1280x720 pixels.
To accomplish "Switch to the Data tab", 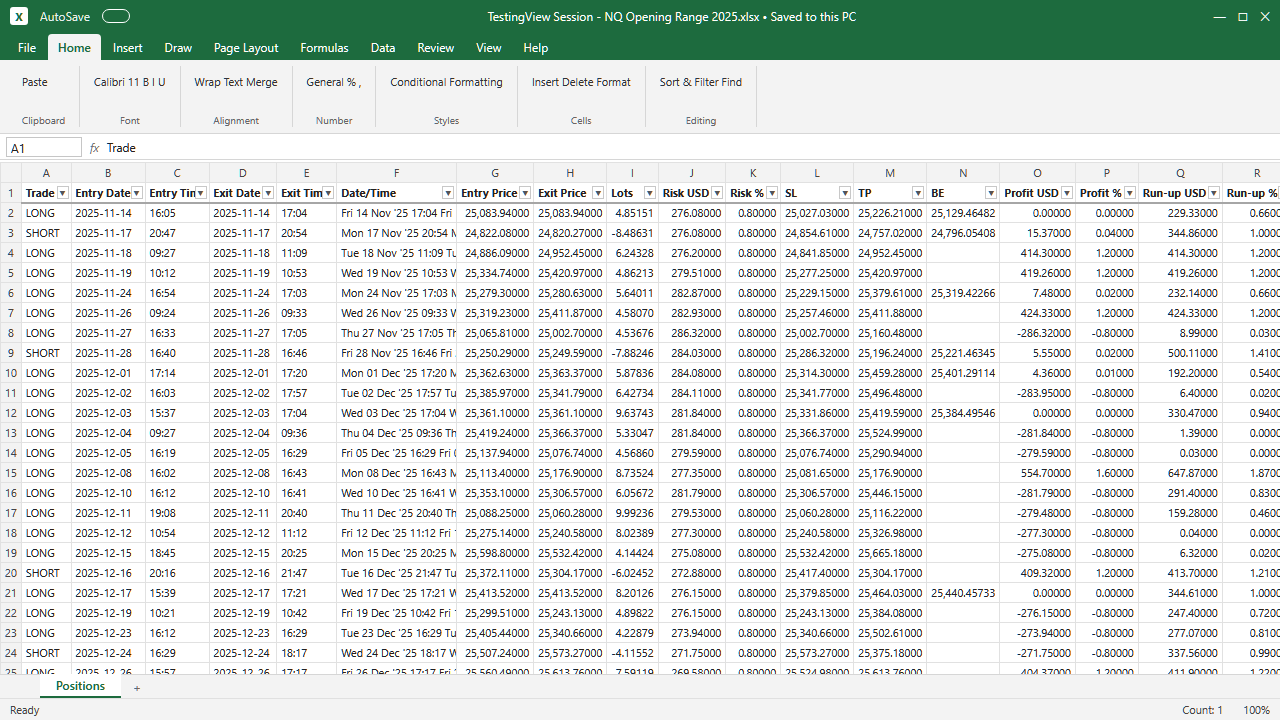I will tap(383, 48).
